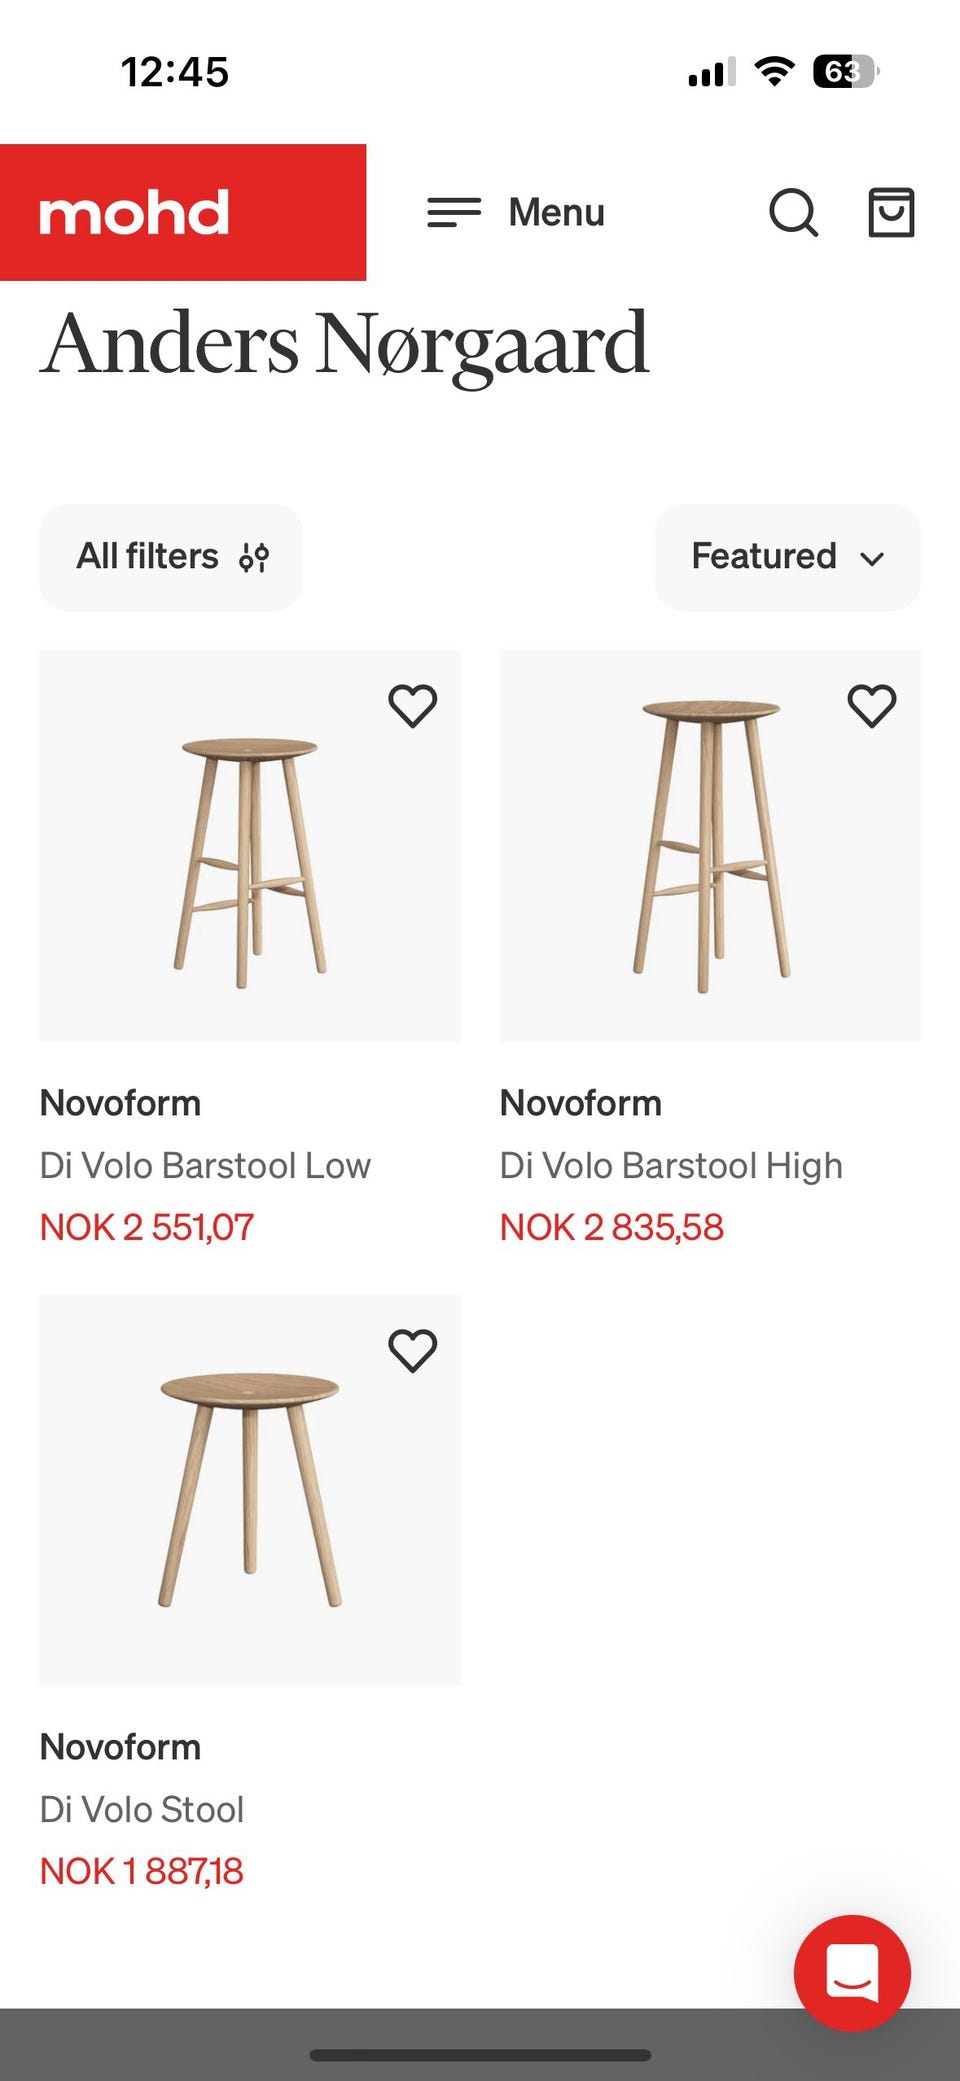The height and width of the screenshot is (2081, 960).
Task: Open the Menu navigation
Action: pyautogui.click(x=556, y=212)
